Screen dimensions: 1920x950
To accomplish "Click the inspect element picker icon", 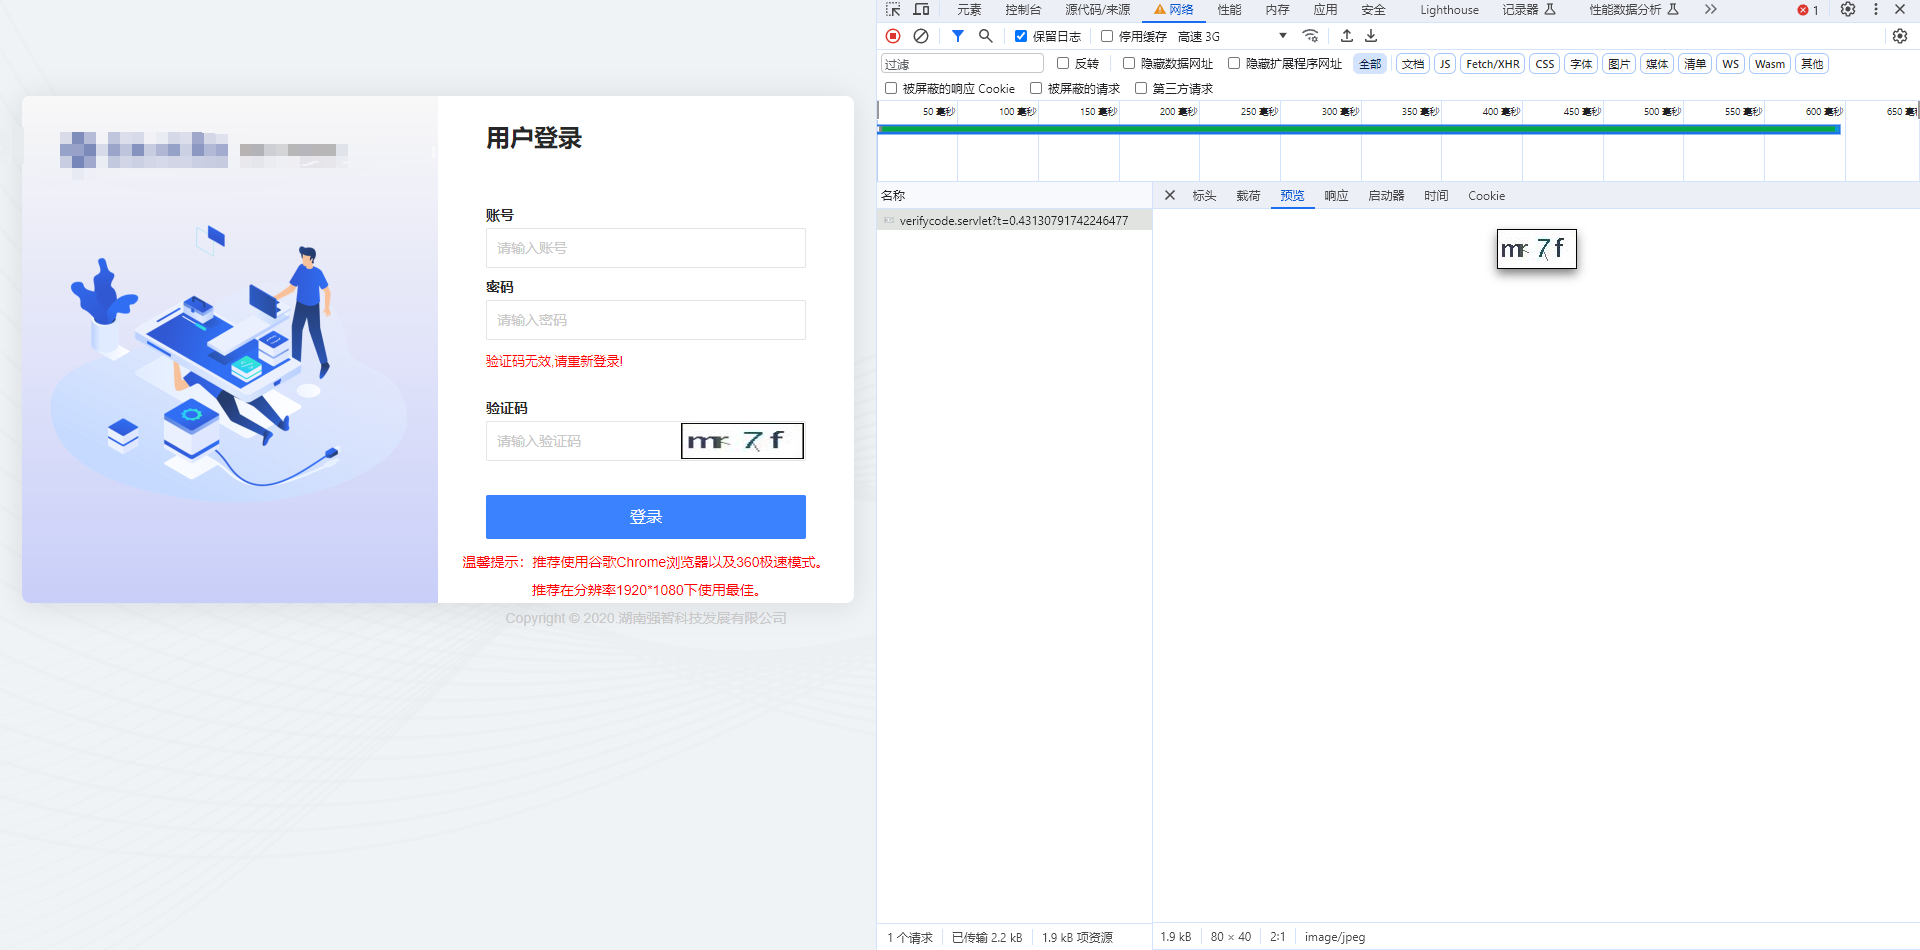I will click(x=893, y=10).
